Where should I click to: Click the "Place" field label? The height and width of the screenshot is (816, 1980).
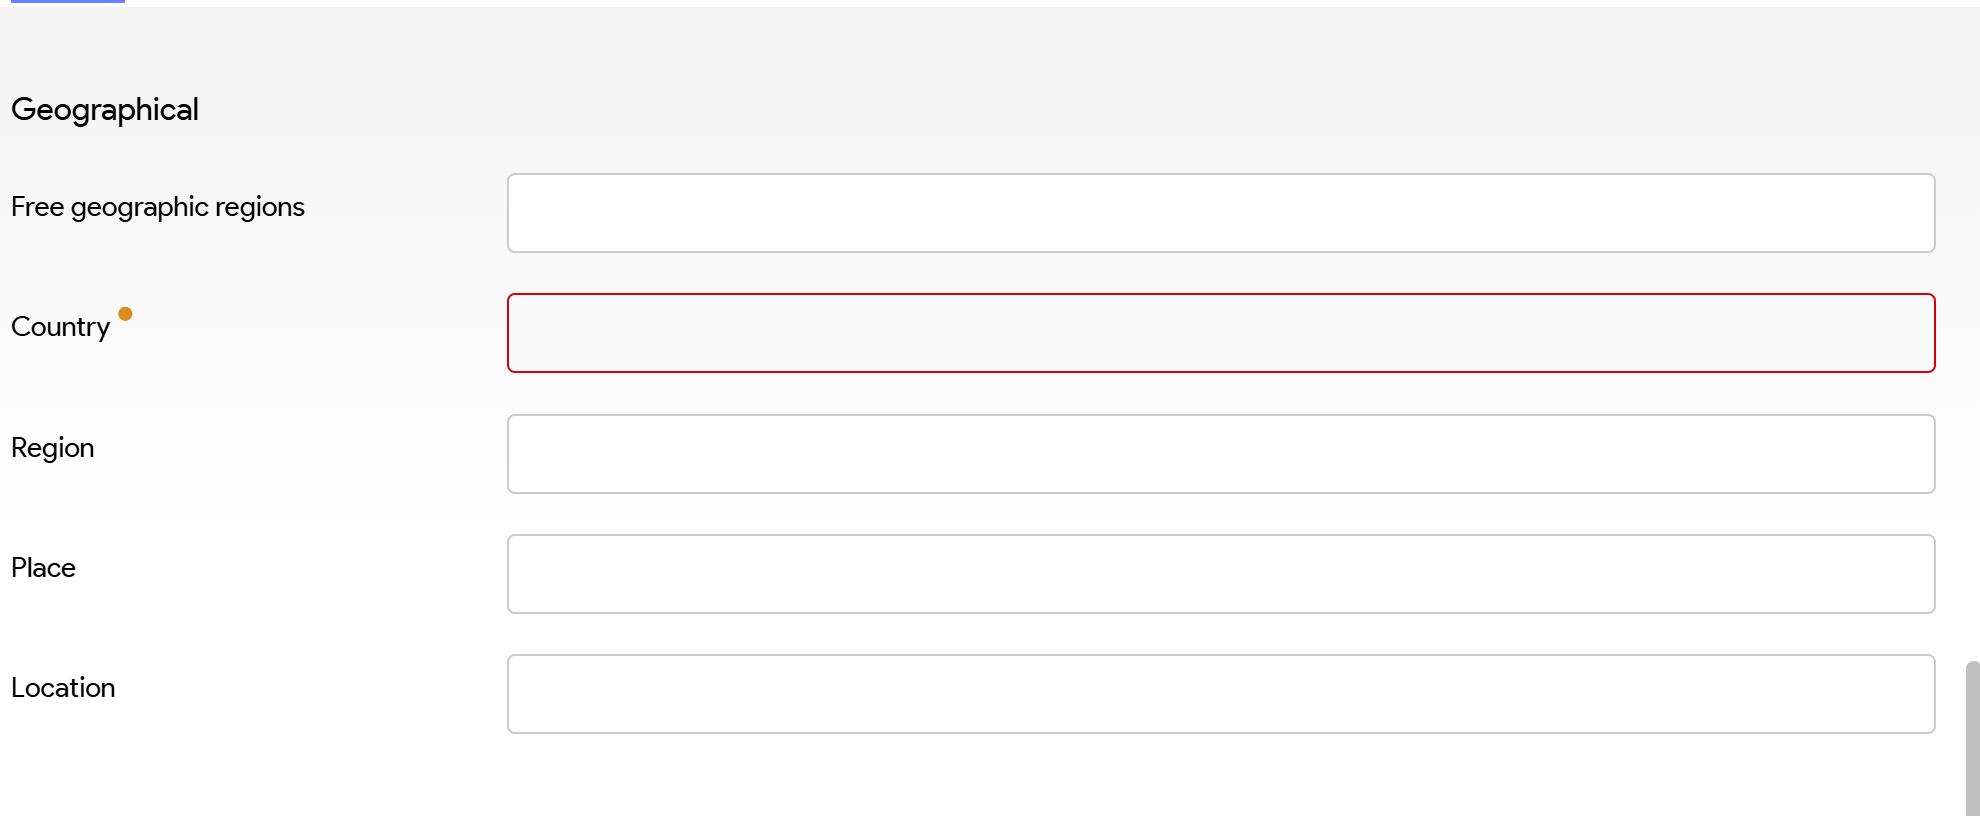point(43,568)
